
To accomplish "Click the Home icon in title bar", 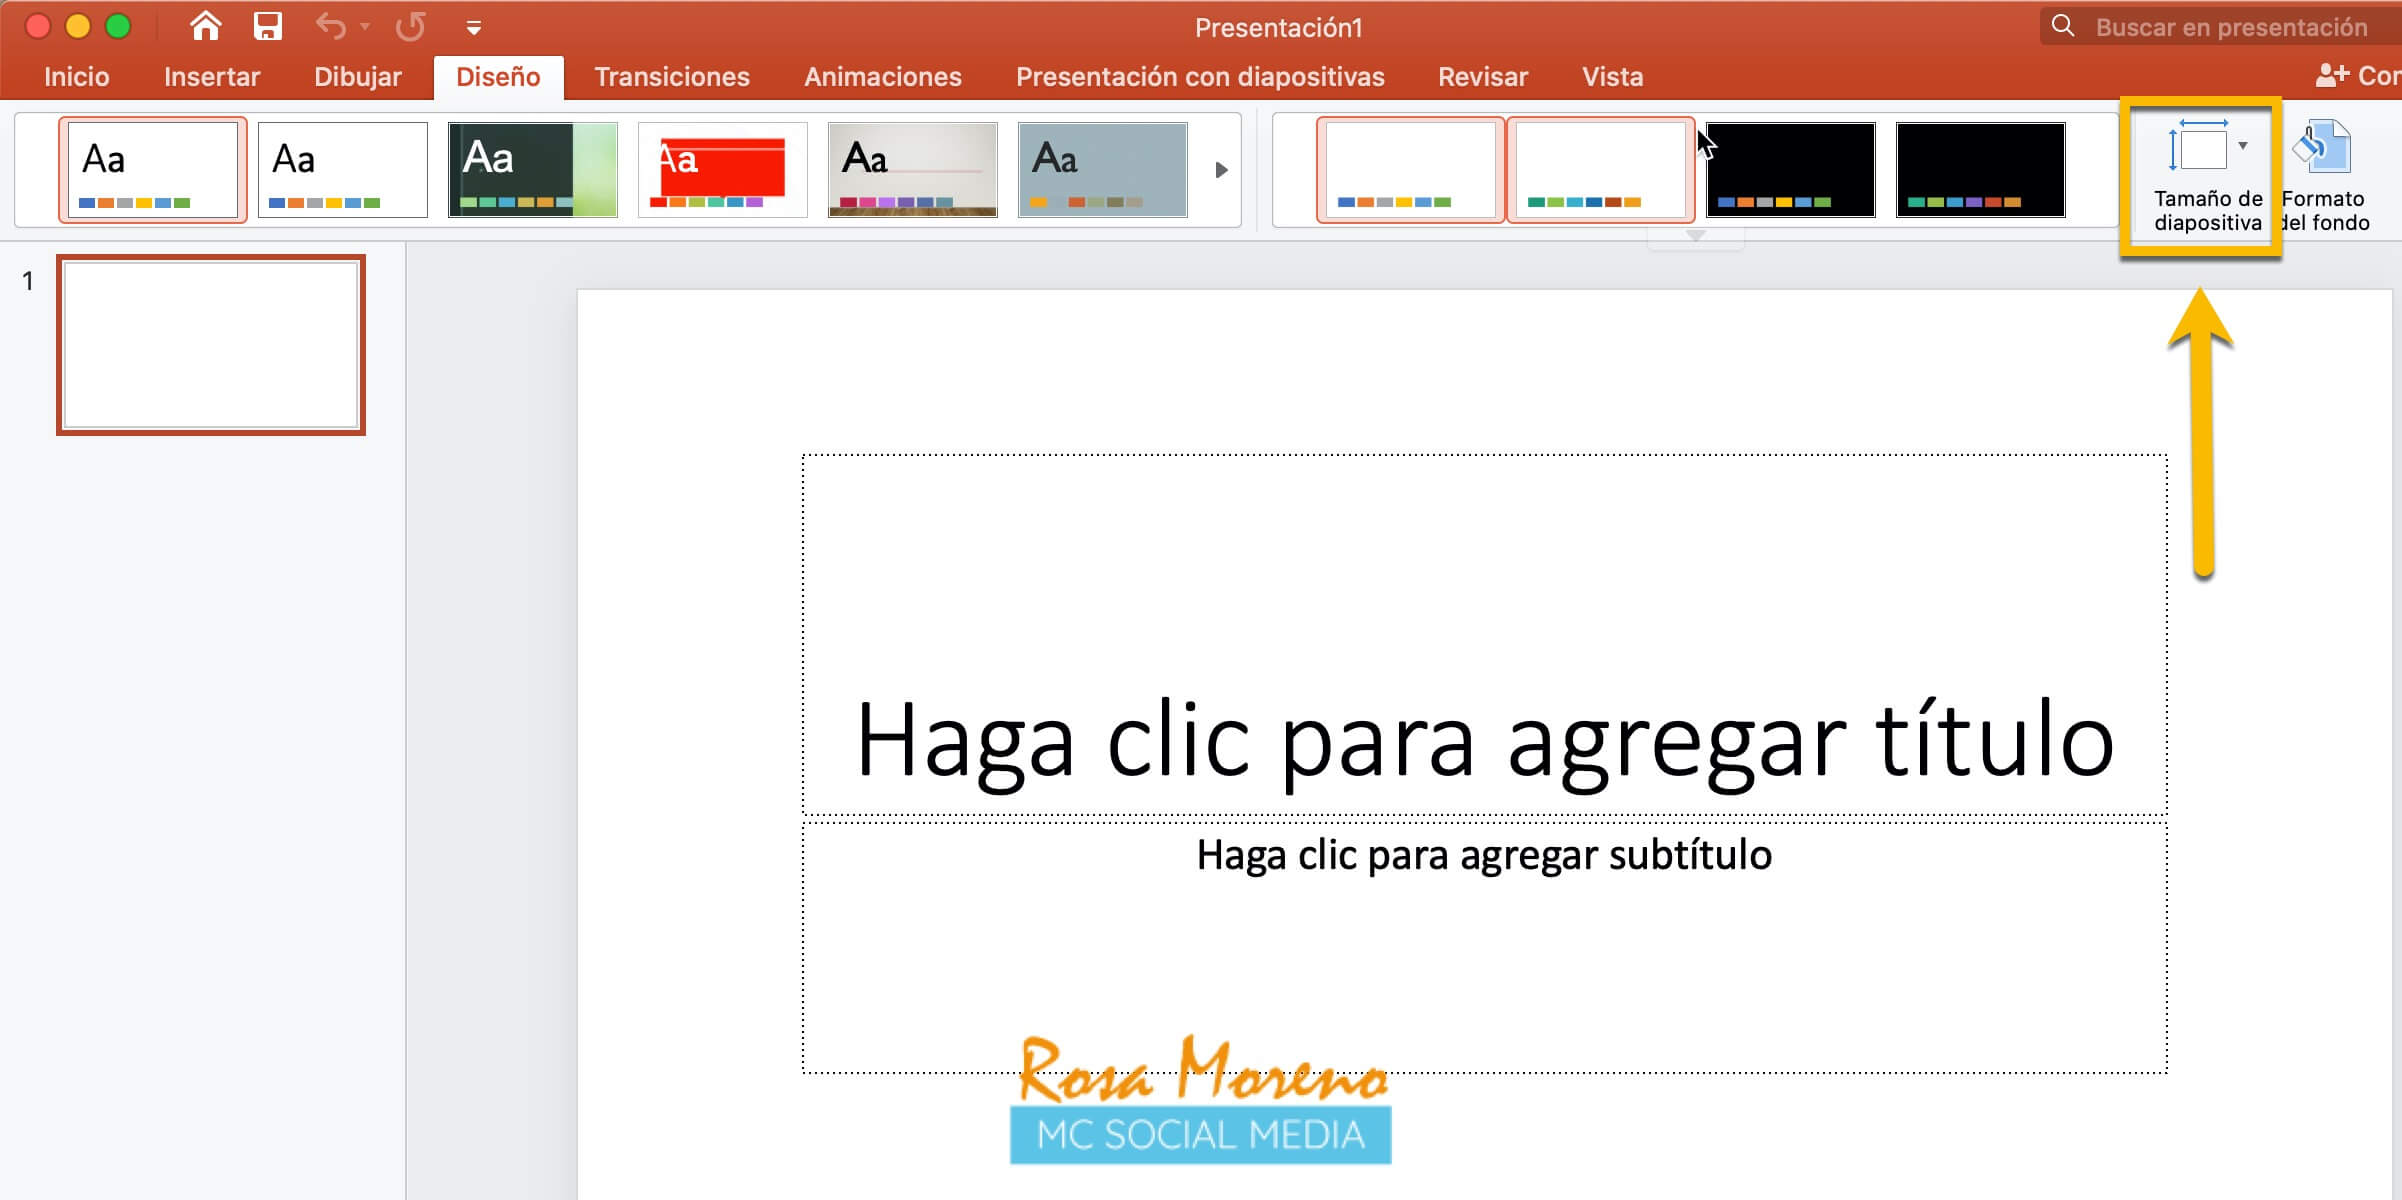I will (x=206, y=26).
